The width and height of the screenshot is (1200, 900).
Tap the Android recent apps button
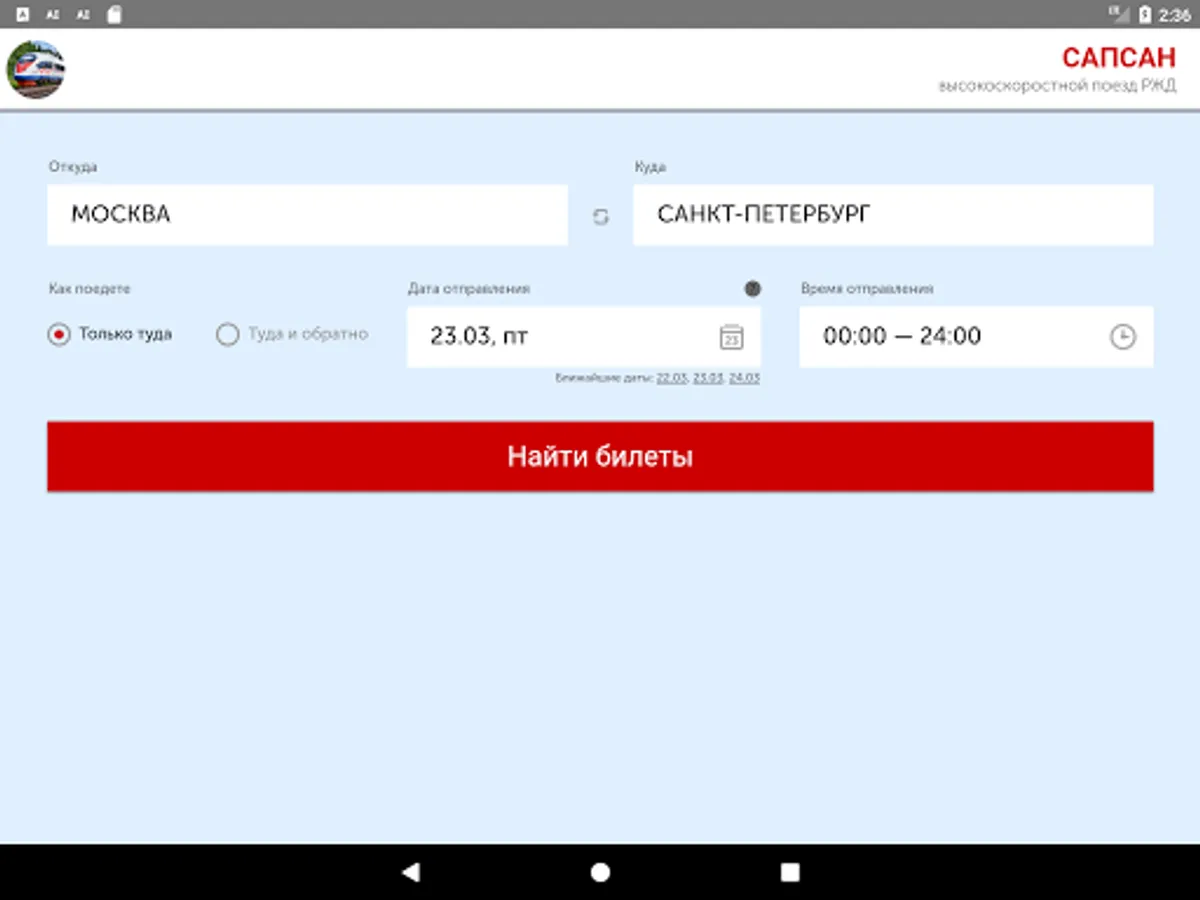(x=790, y=872)
